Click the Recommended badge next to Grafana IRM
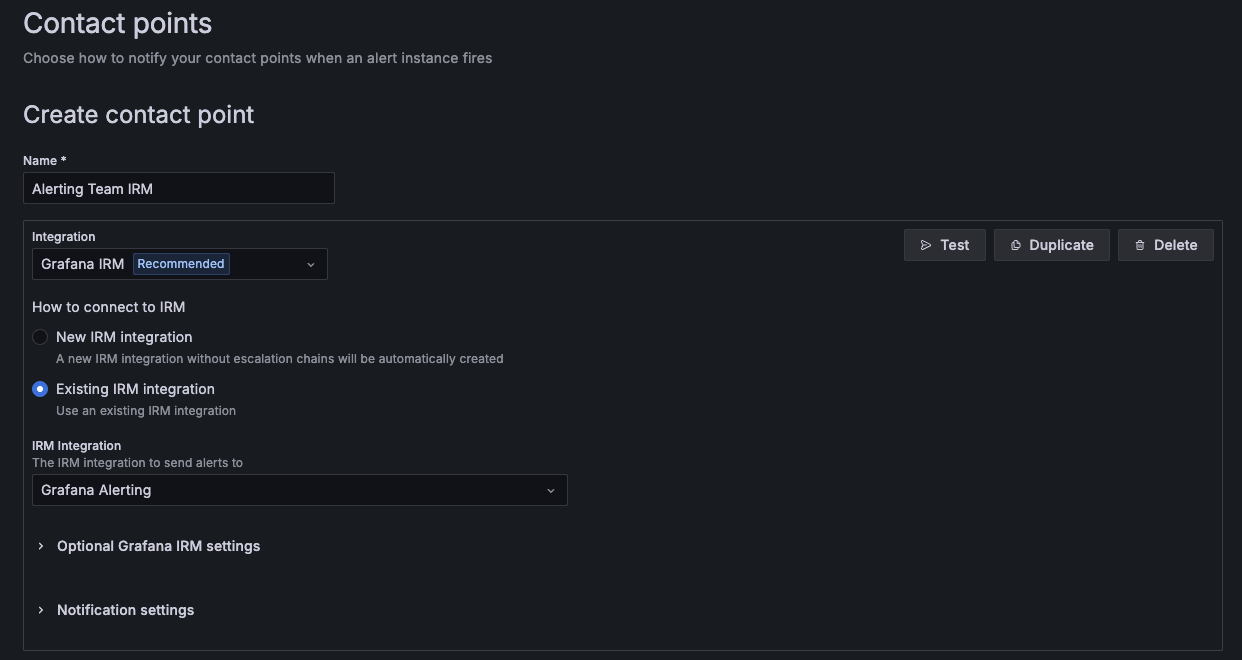 tap(180, 263)
